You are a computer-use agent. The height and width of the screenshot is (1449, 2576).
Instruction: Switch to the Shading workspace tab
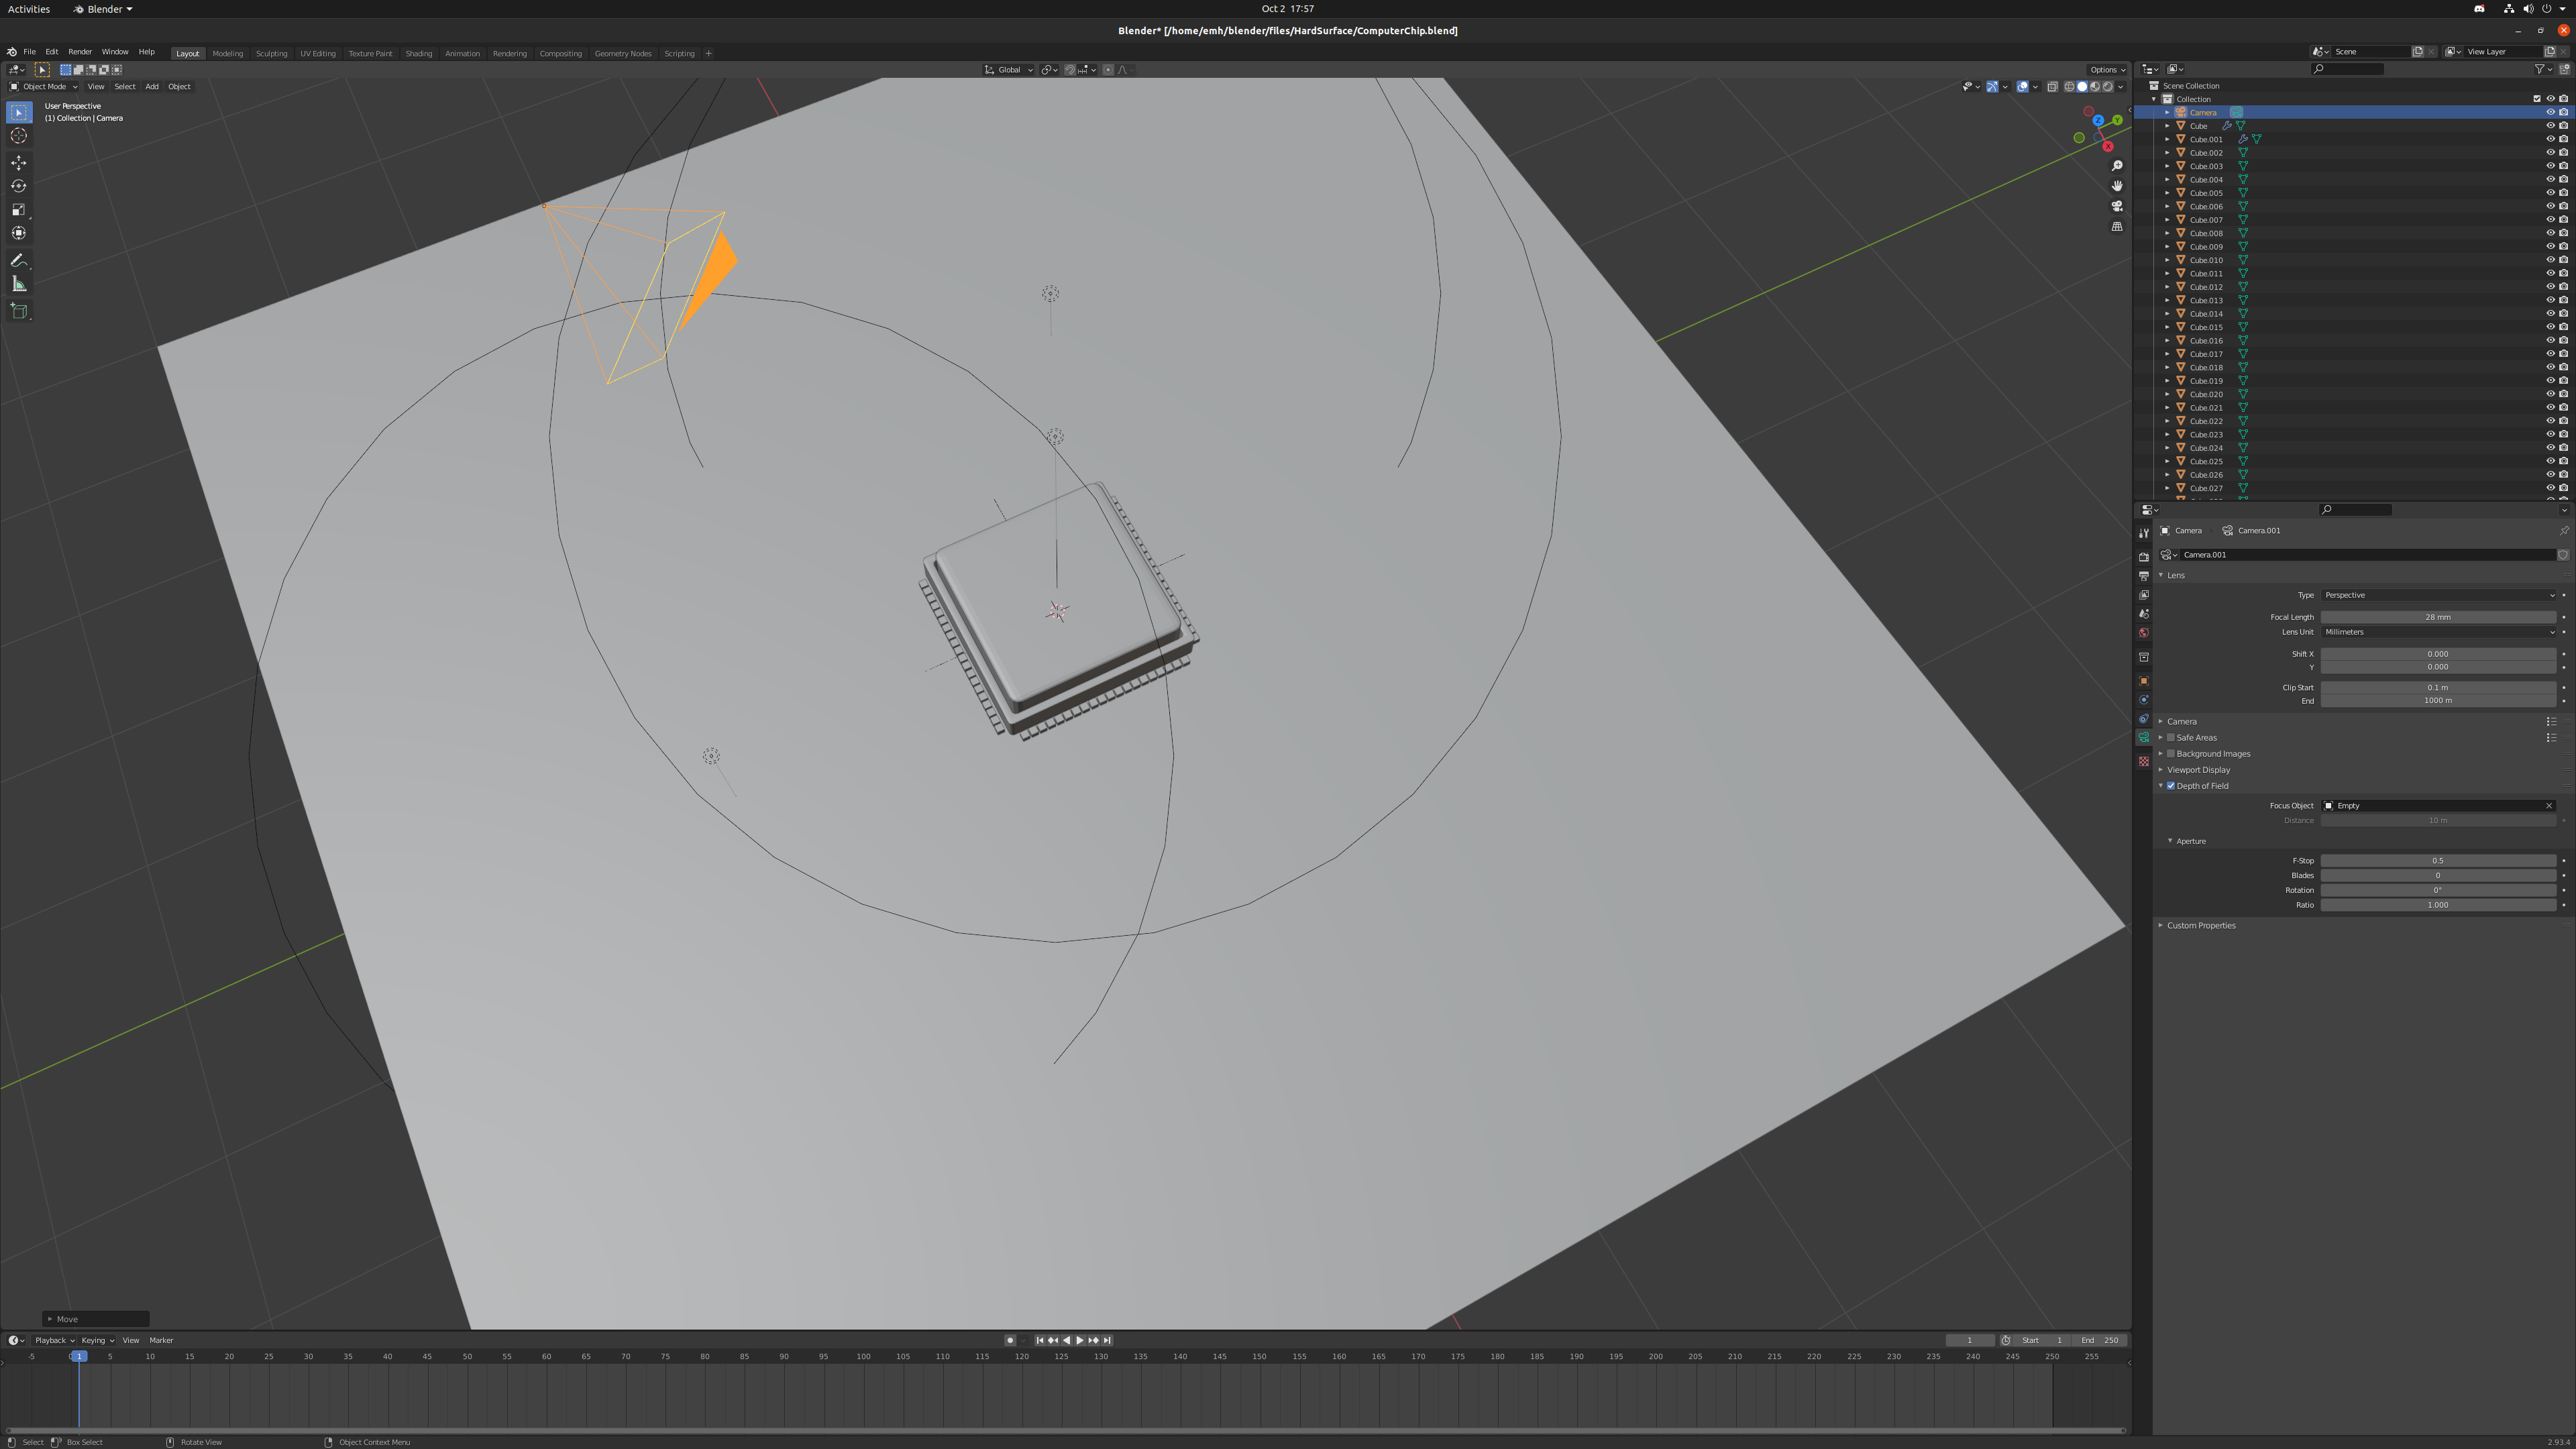click(419, 53)
